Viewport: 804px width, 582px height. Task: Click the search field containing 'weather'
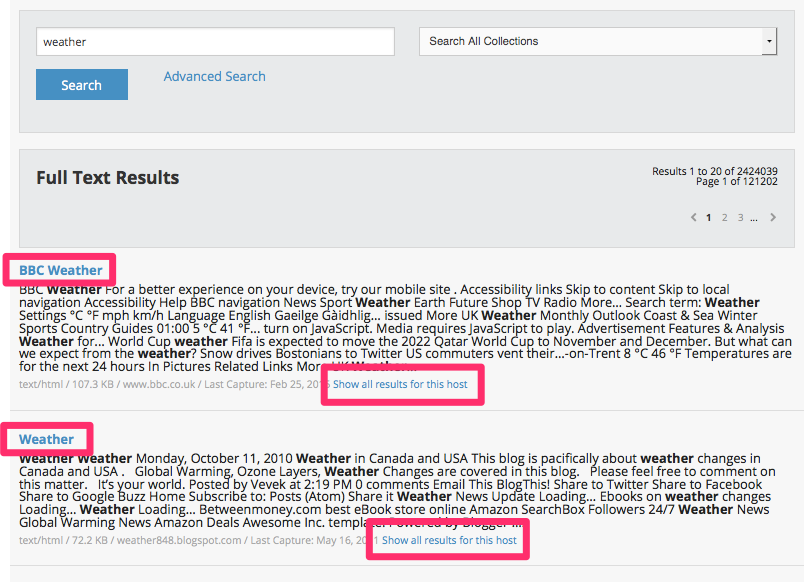pyautogui.click(x=215, y=42)
